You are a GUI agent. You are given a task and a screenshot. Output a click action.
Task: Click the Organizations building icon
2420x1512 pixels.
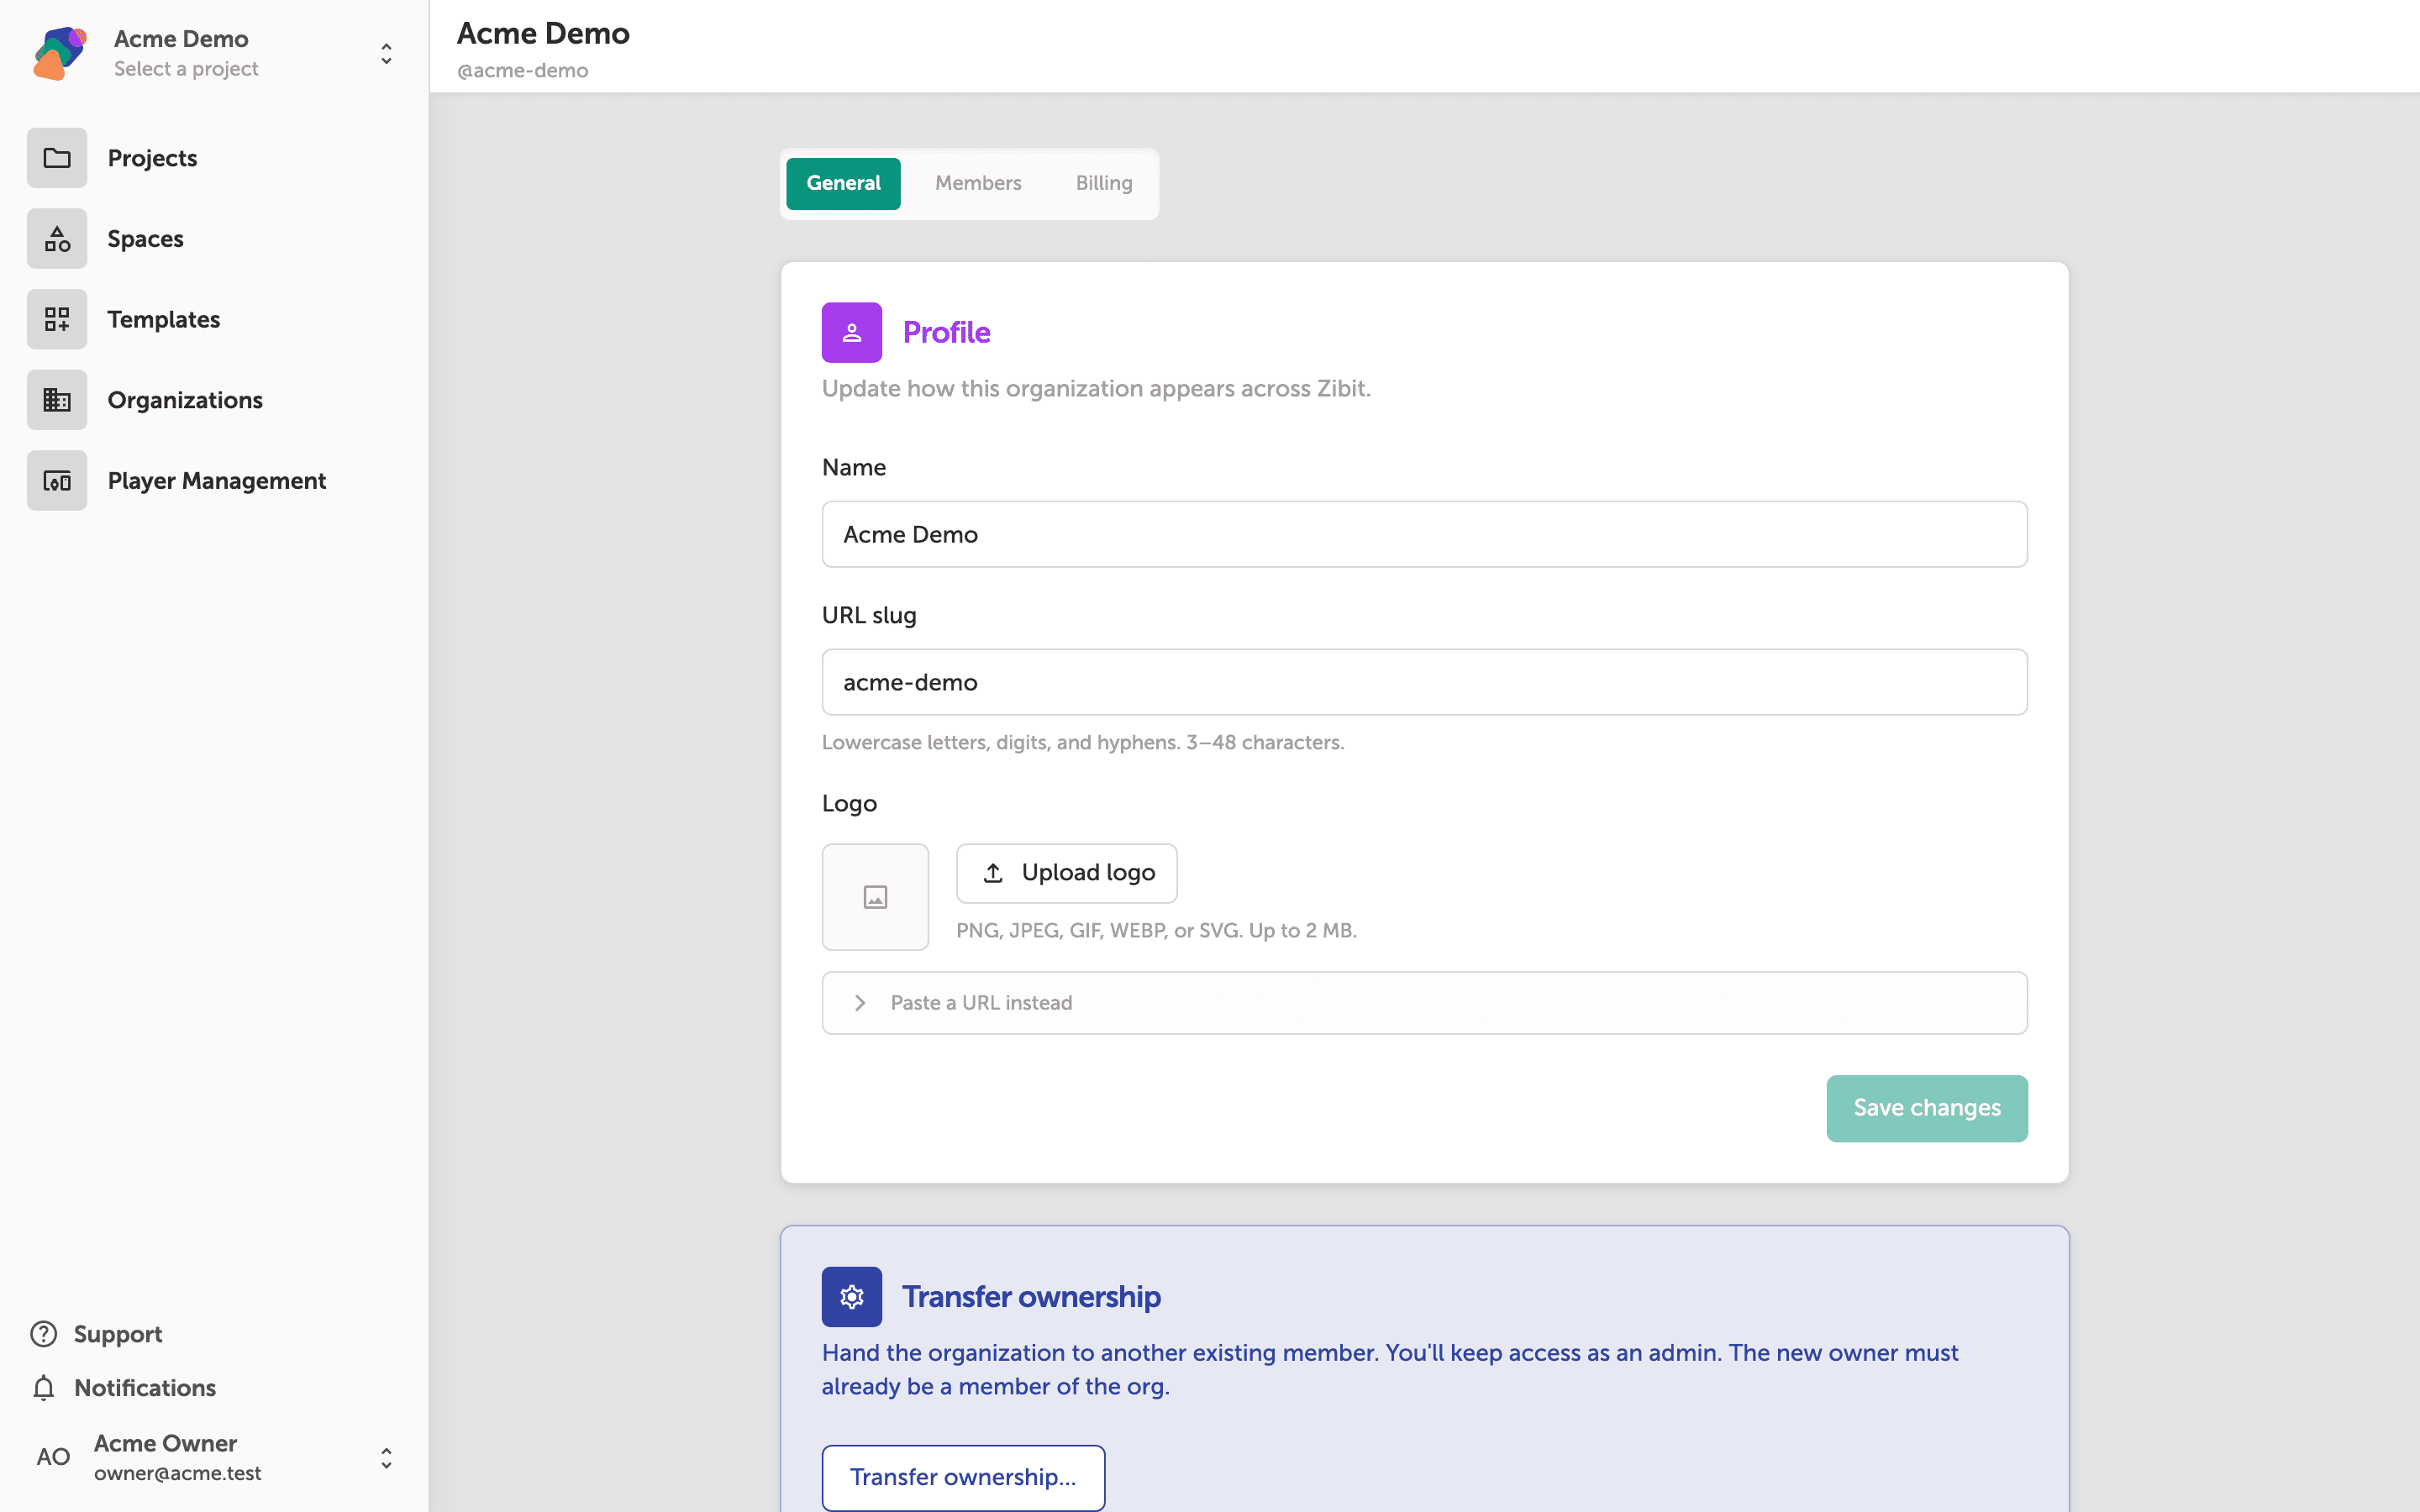coord(57,400)
